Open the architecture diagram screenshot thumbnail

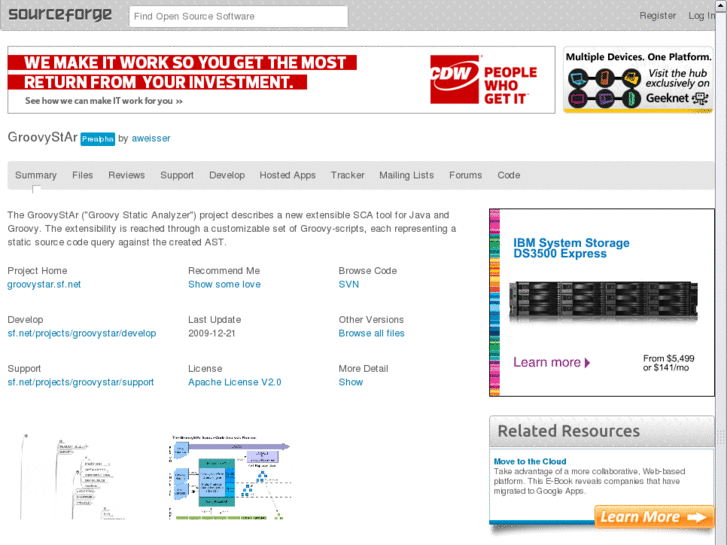coord(231,477)
